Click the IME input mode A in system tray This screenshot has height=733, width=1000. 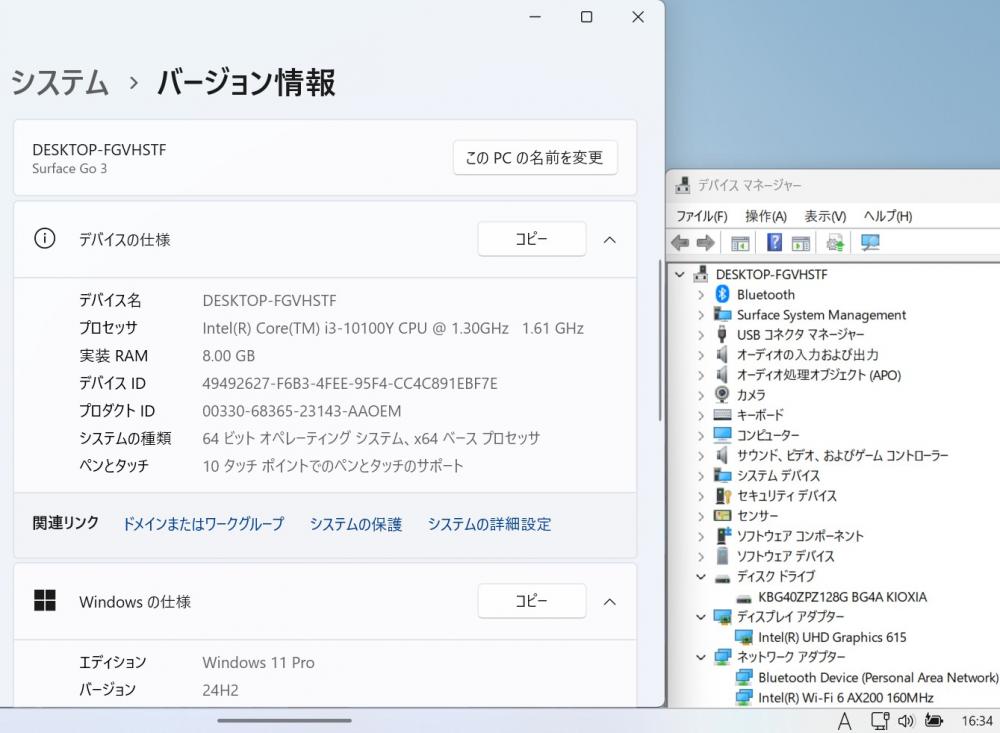[x=844, y=722]
